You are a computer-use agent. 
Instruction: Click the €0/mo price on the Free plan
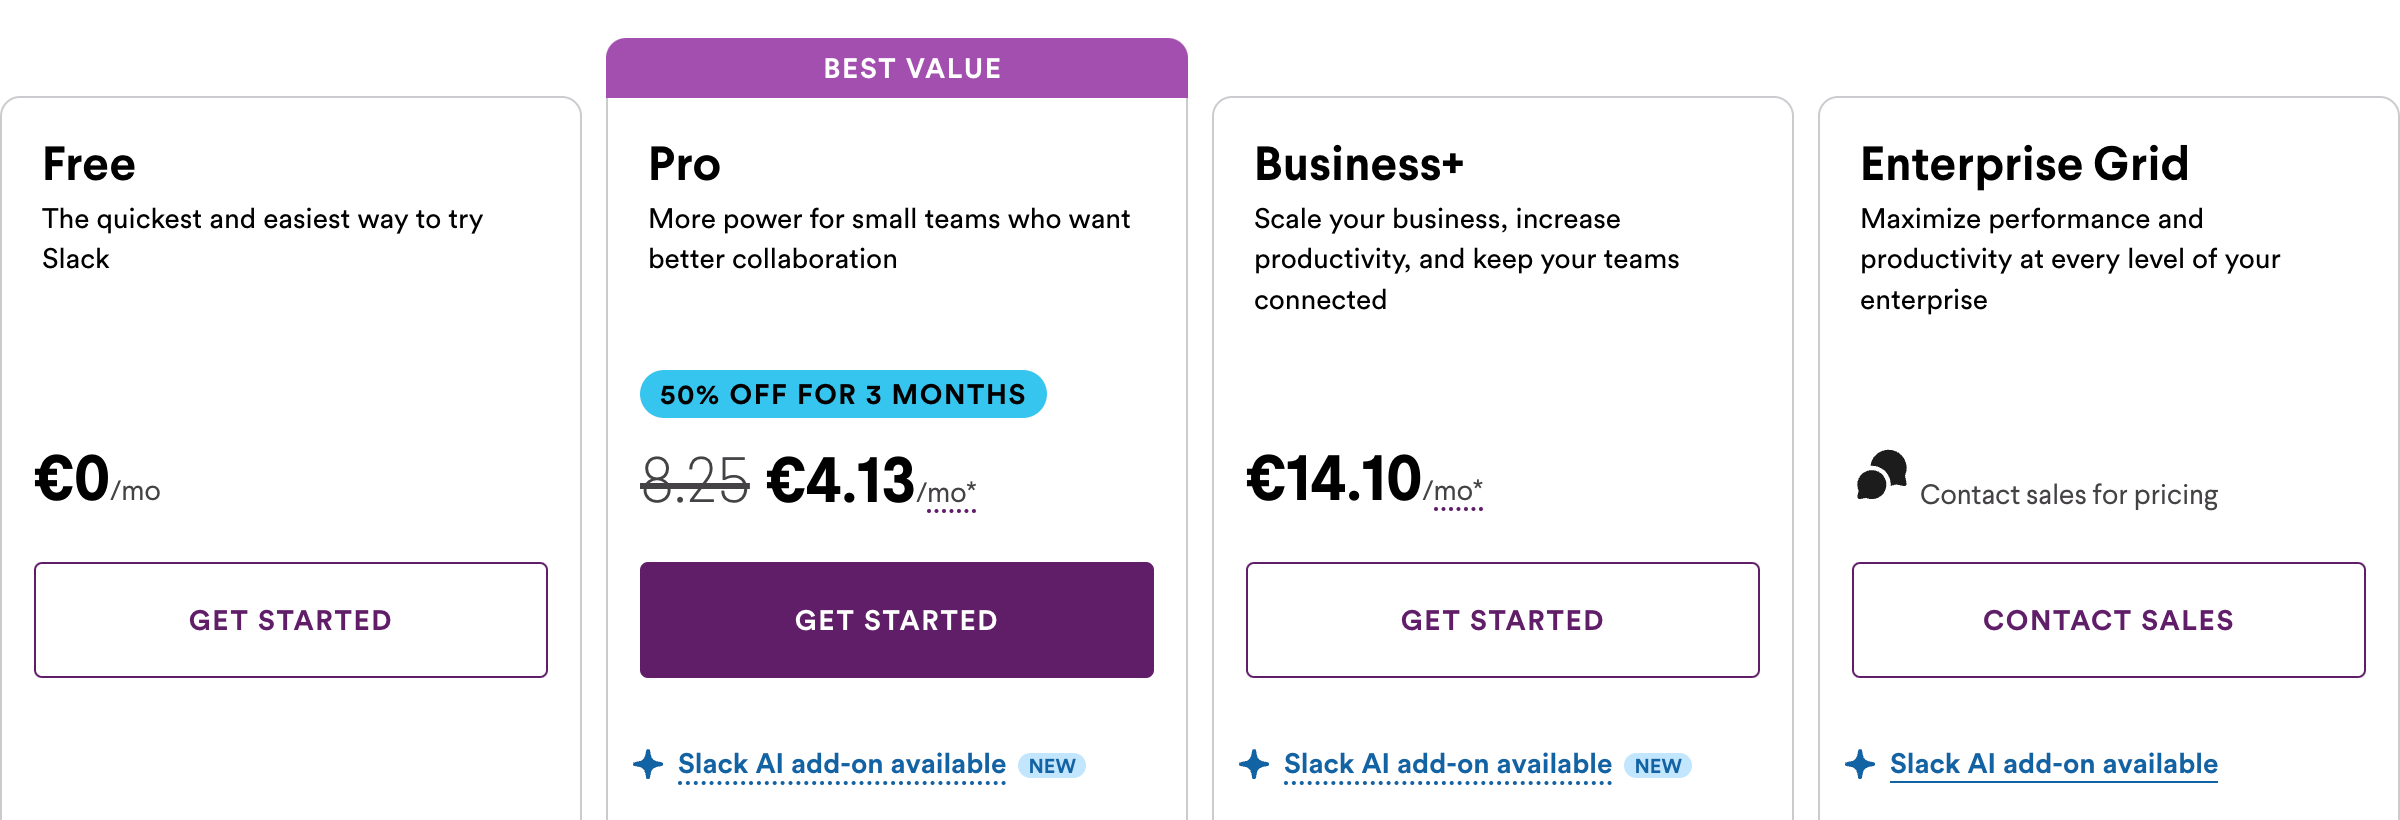pyautogui.click(x=96, y=480)
